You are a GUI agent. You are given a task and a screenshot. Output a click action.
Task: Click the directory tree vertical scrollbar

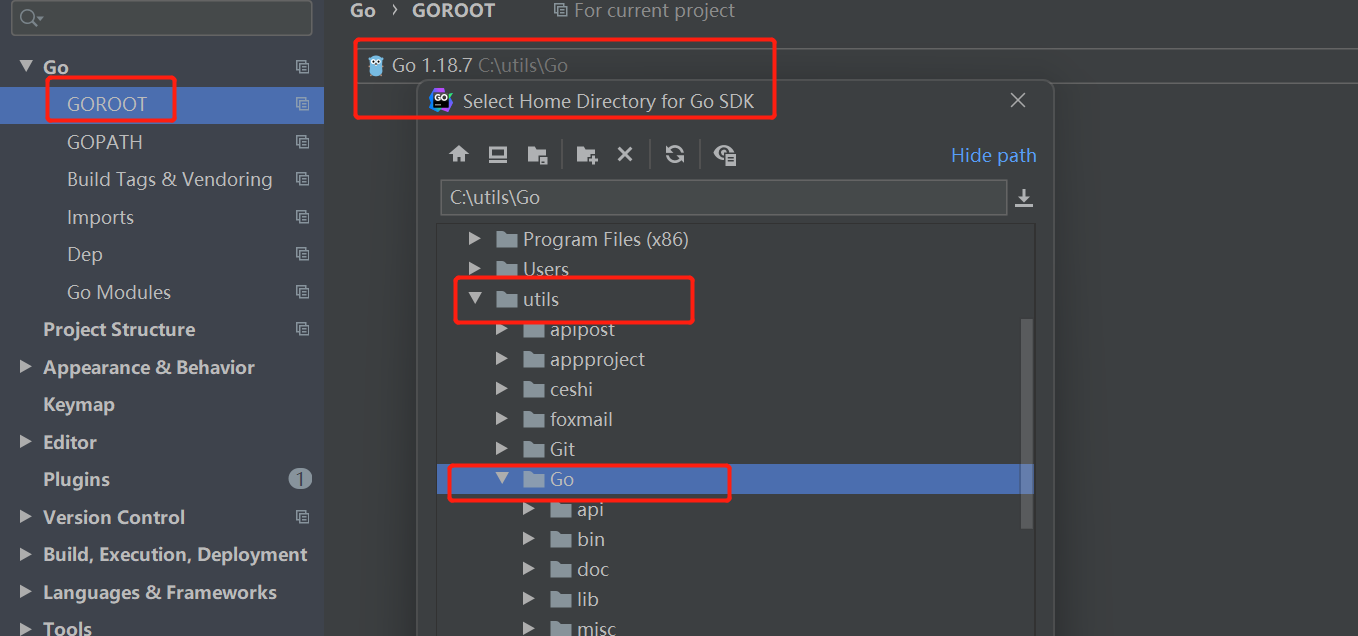coord(1026,423)
